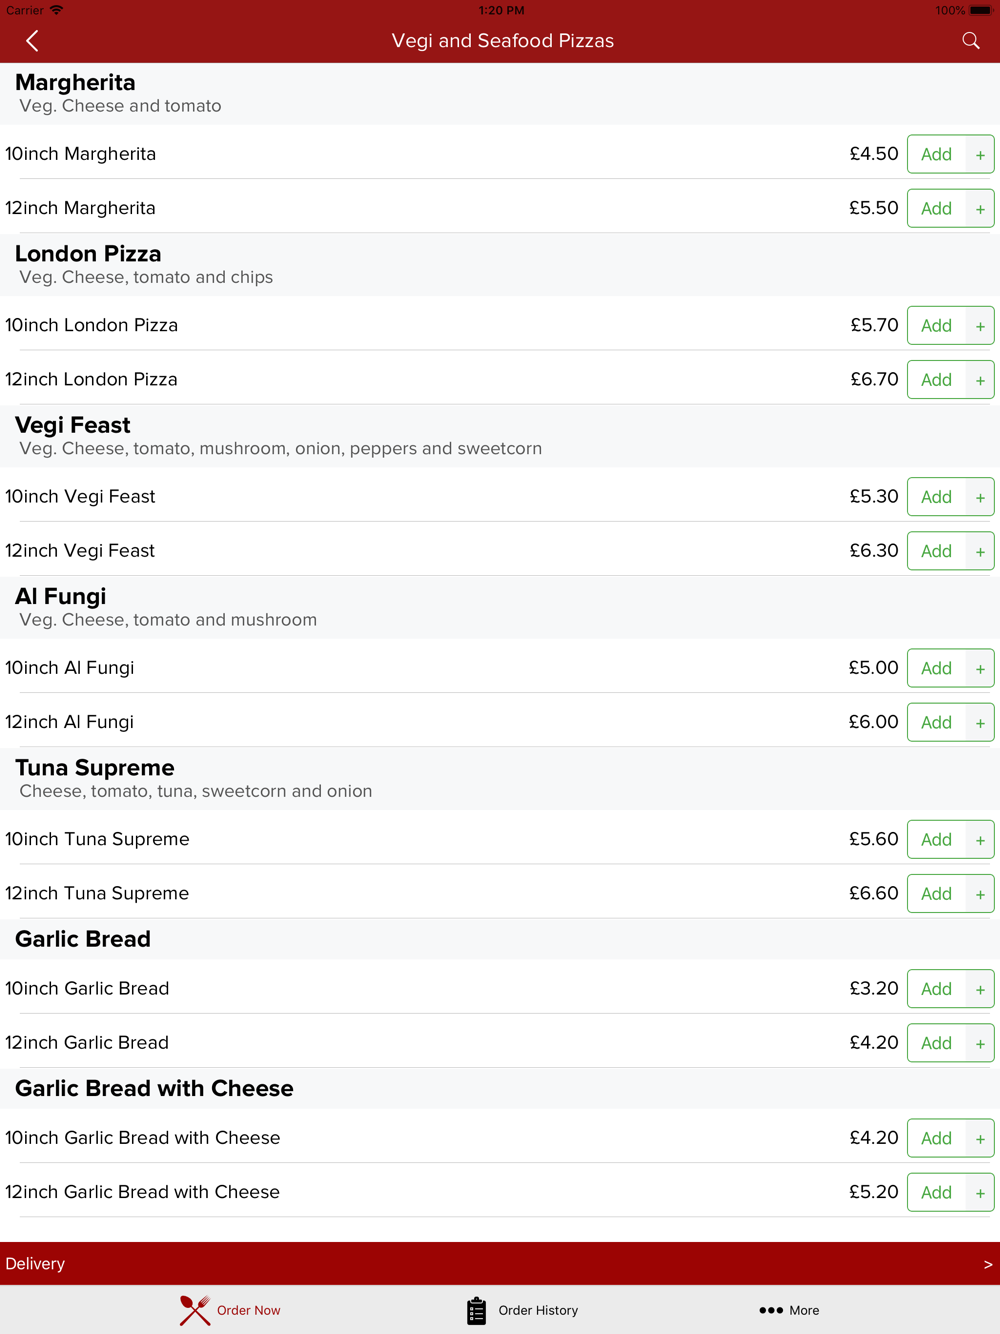This screenshot has width=1000, height=1334.
Task: Open the Order History clipboard icon
Action: tap(476, 1310)
